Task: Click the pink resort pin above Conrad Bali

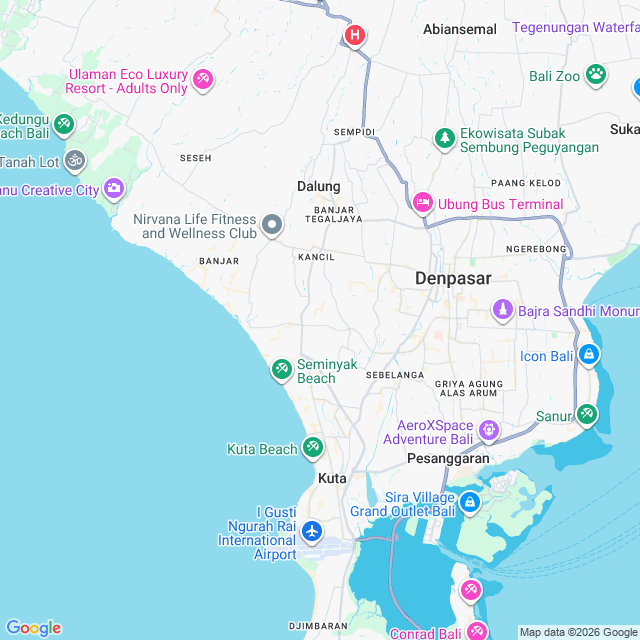Action: tap(471, 591)
